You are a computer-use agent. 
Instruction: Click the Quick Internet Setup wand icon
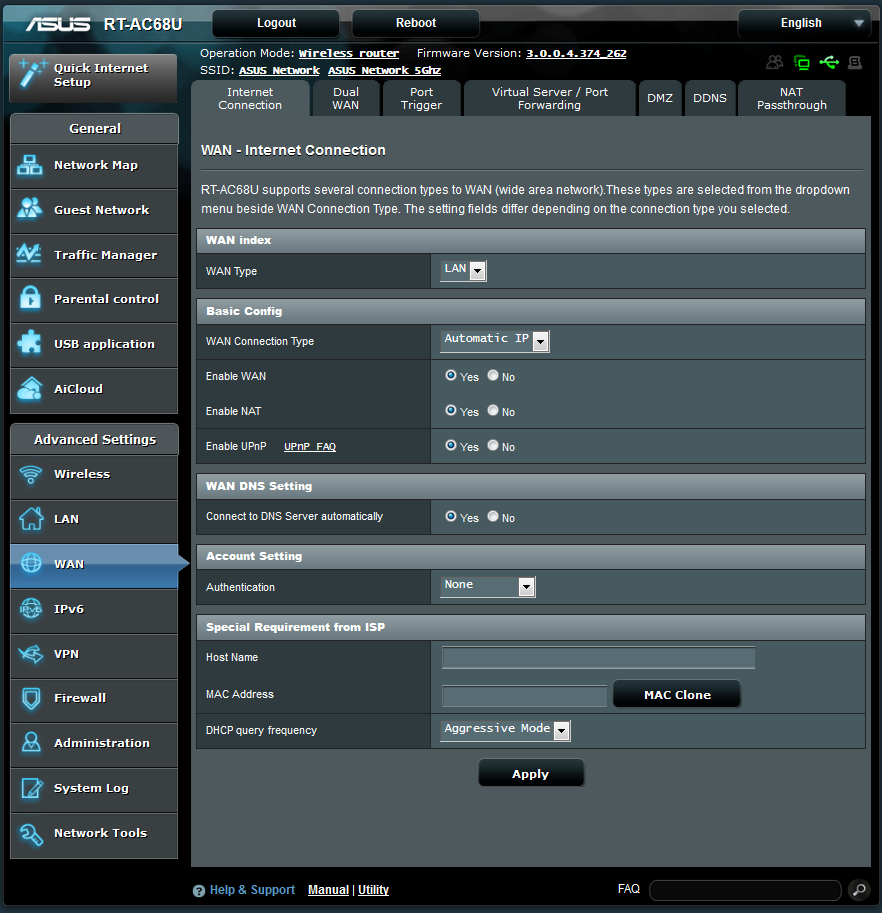click(31, 74)
